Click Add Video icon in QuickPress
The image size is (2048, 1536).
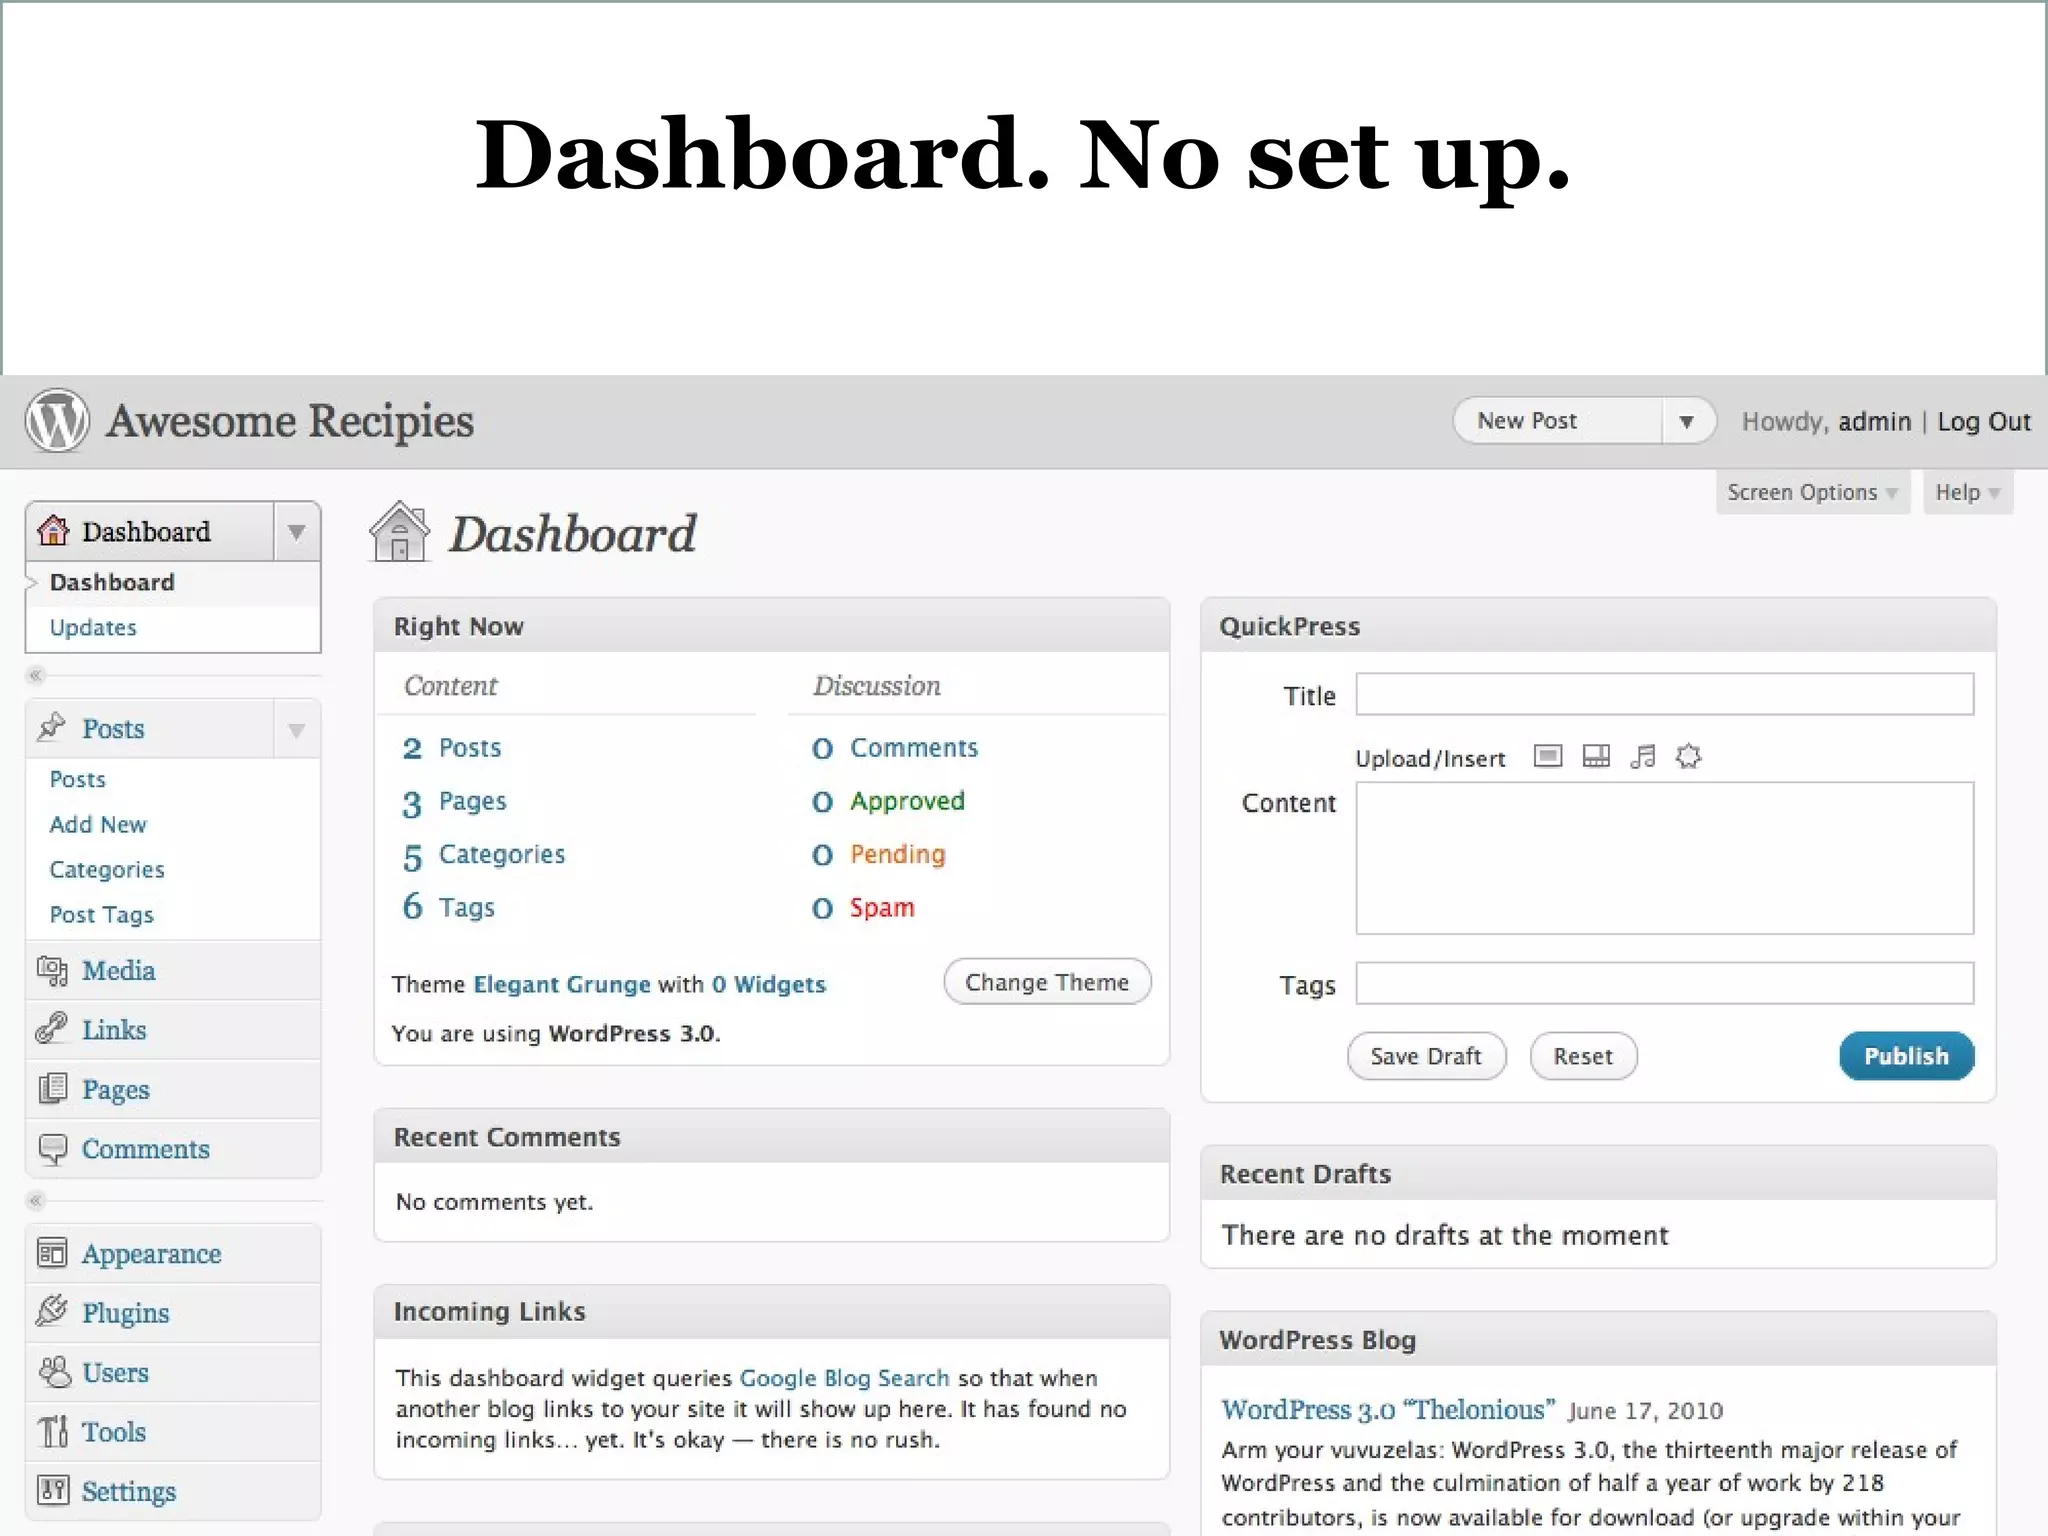pos(1596,756)
